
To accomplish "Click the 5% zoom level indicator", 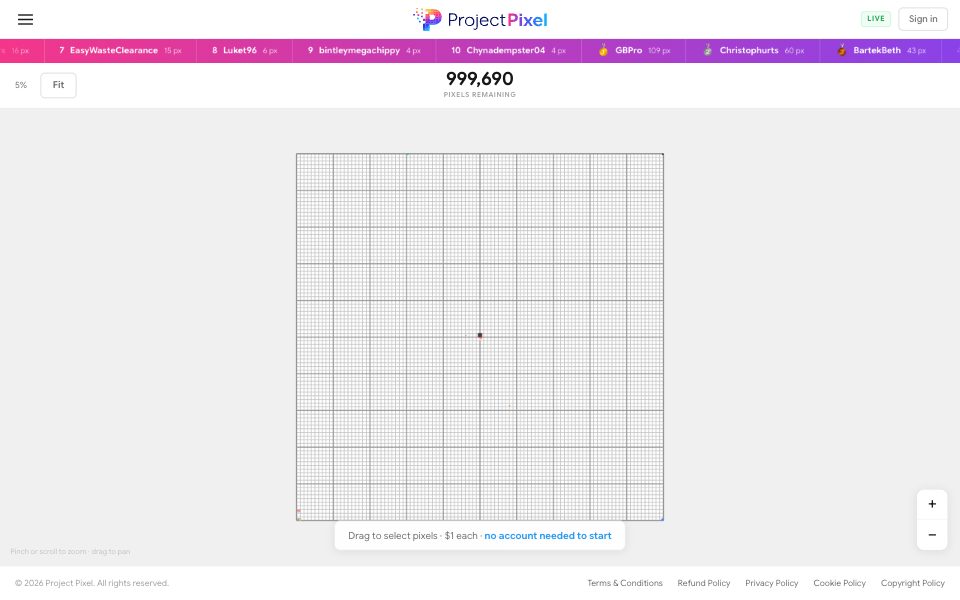I will [21, 85].
